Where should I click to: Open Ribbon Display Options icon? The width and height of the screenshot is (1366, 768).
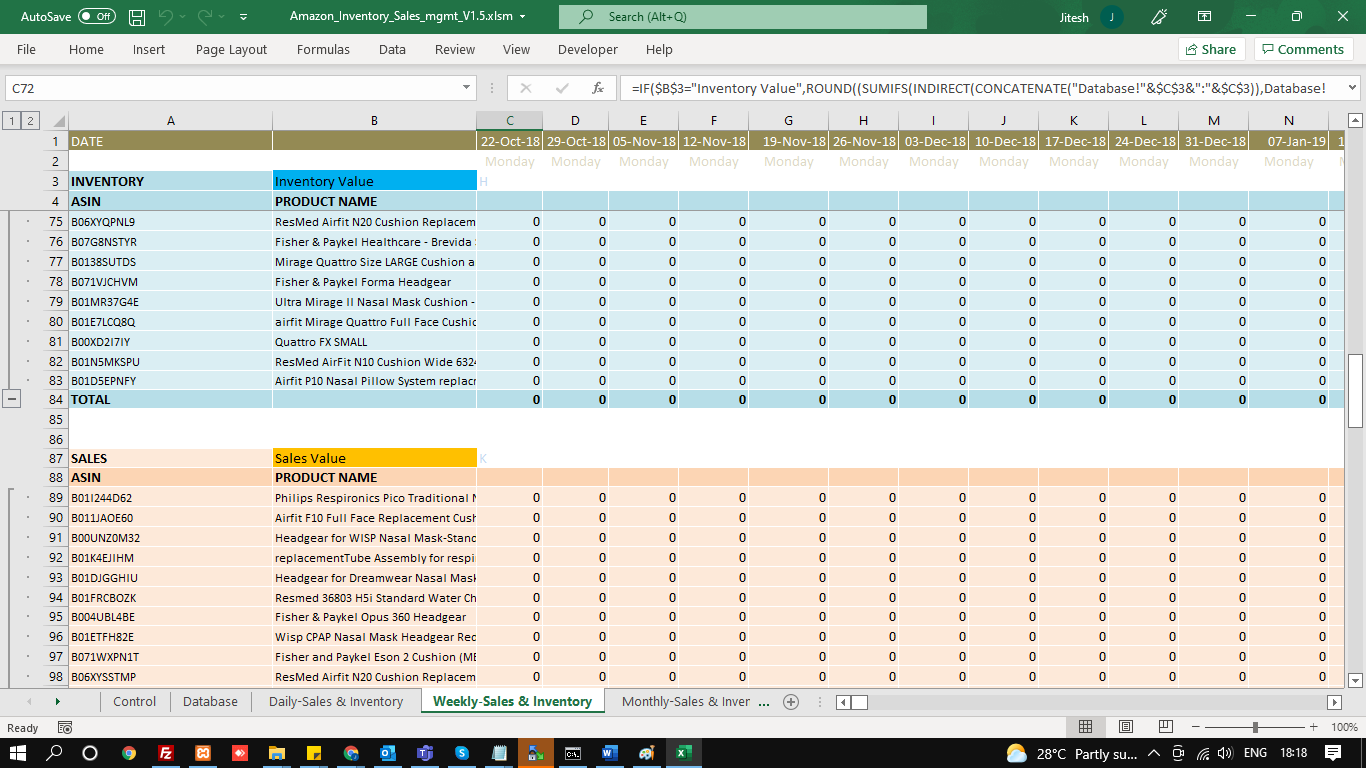[1204, 17]
